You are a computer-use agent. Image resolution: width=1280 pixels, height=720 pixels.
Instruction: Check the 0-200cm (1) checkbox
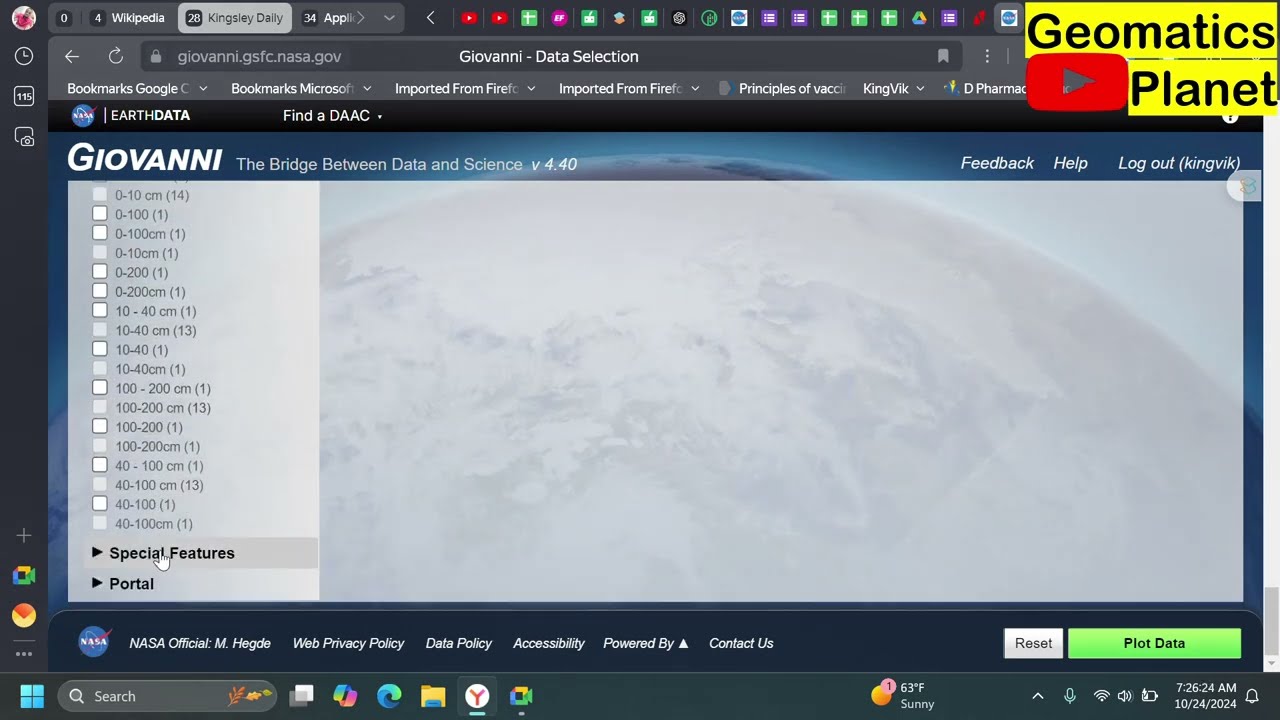click(100, 291)
